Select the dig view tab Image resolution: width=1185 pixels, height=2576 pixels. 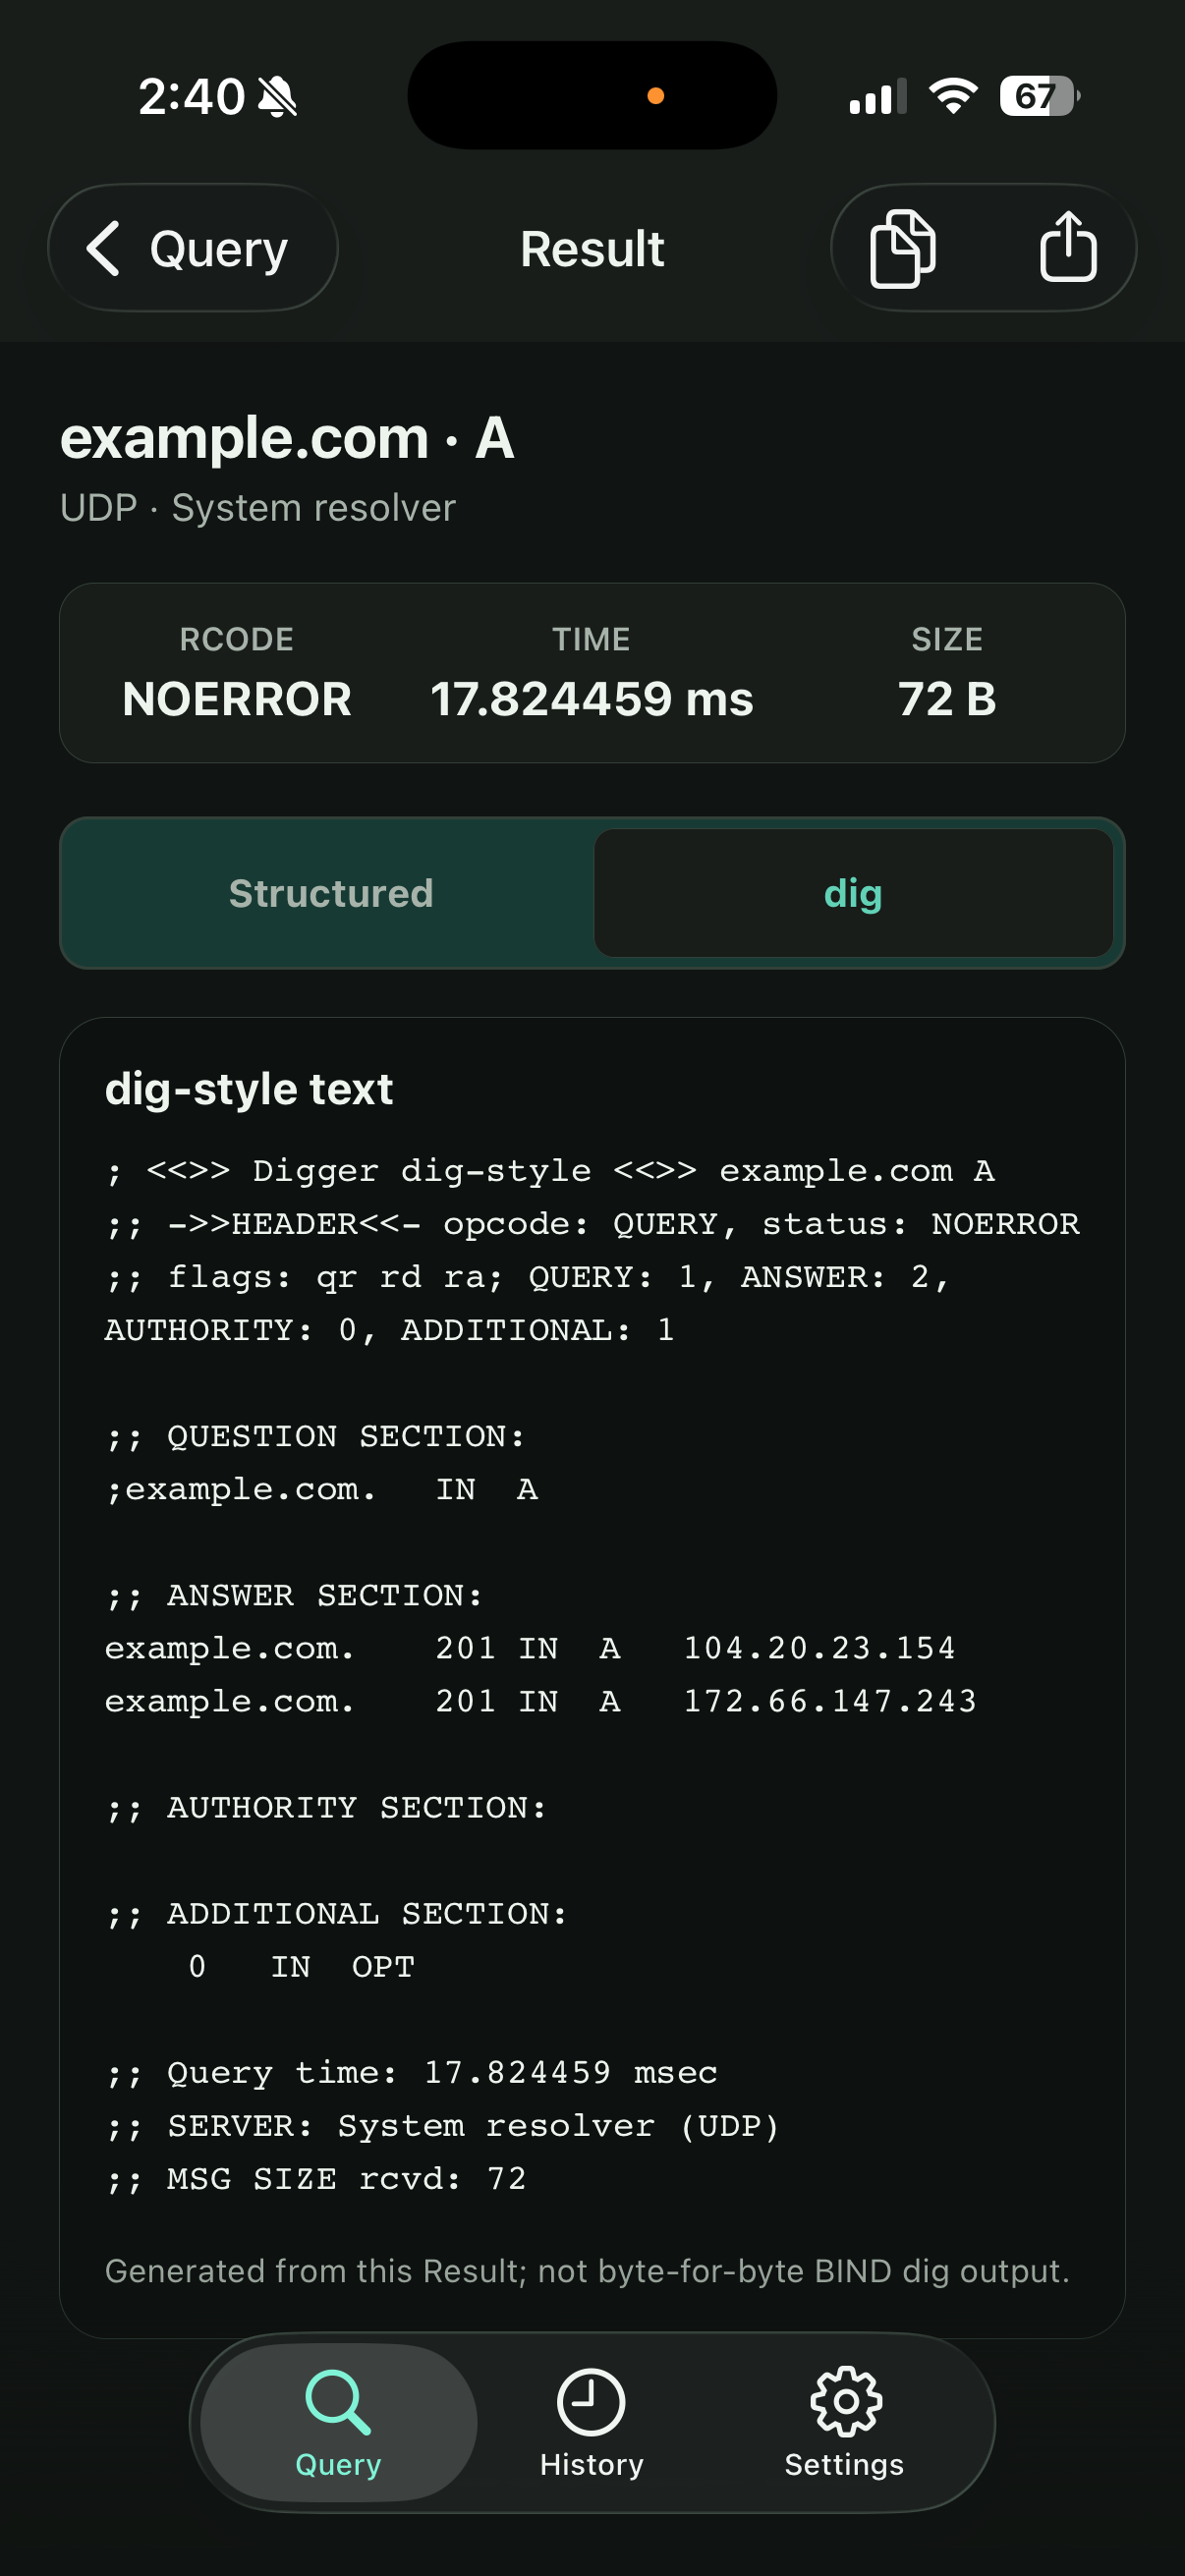pyautogui.click(x=853, y=893)
